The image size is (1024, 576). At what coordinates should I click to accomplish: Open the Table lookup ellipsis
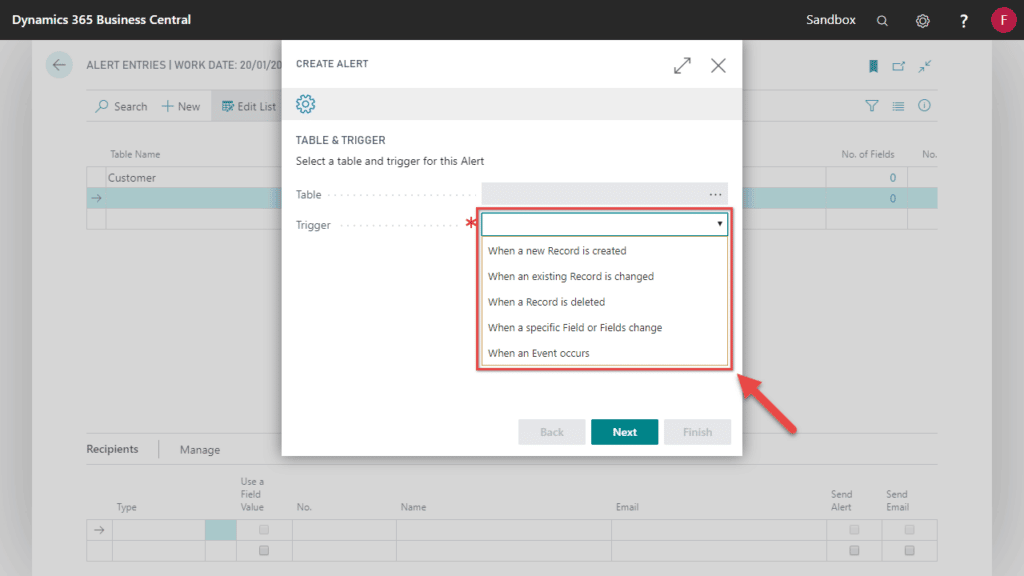coord(714,194)
